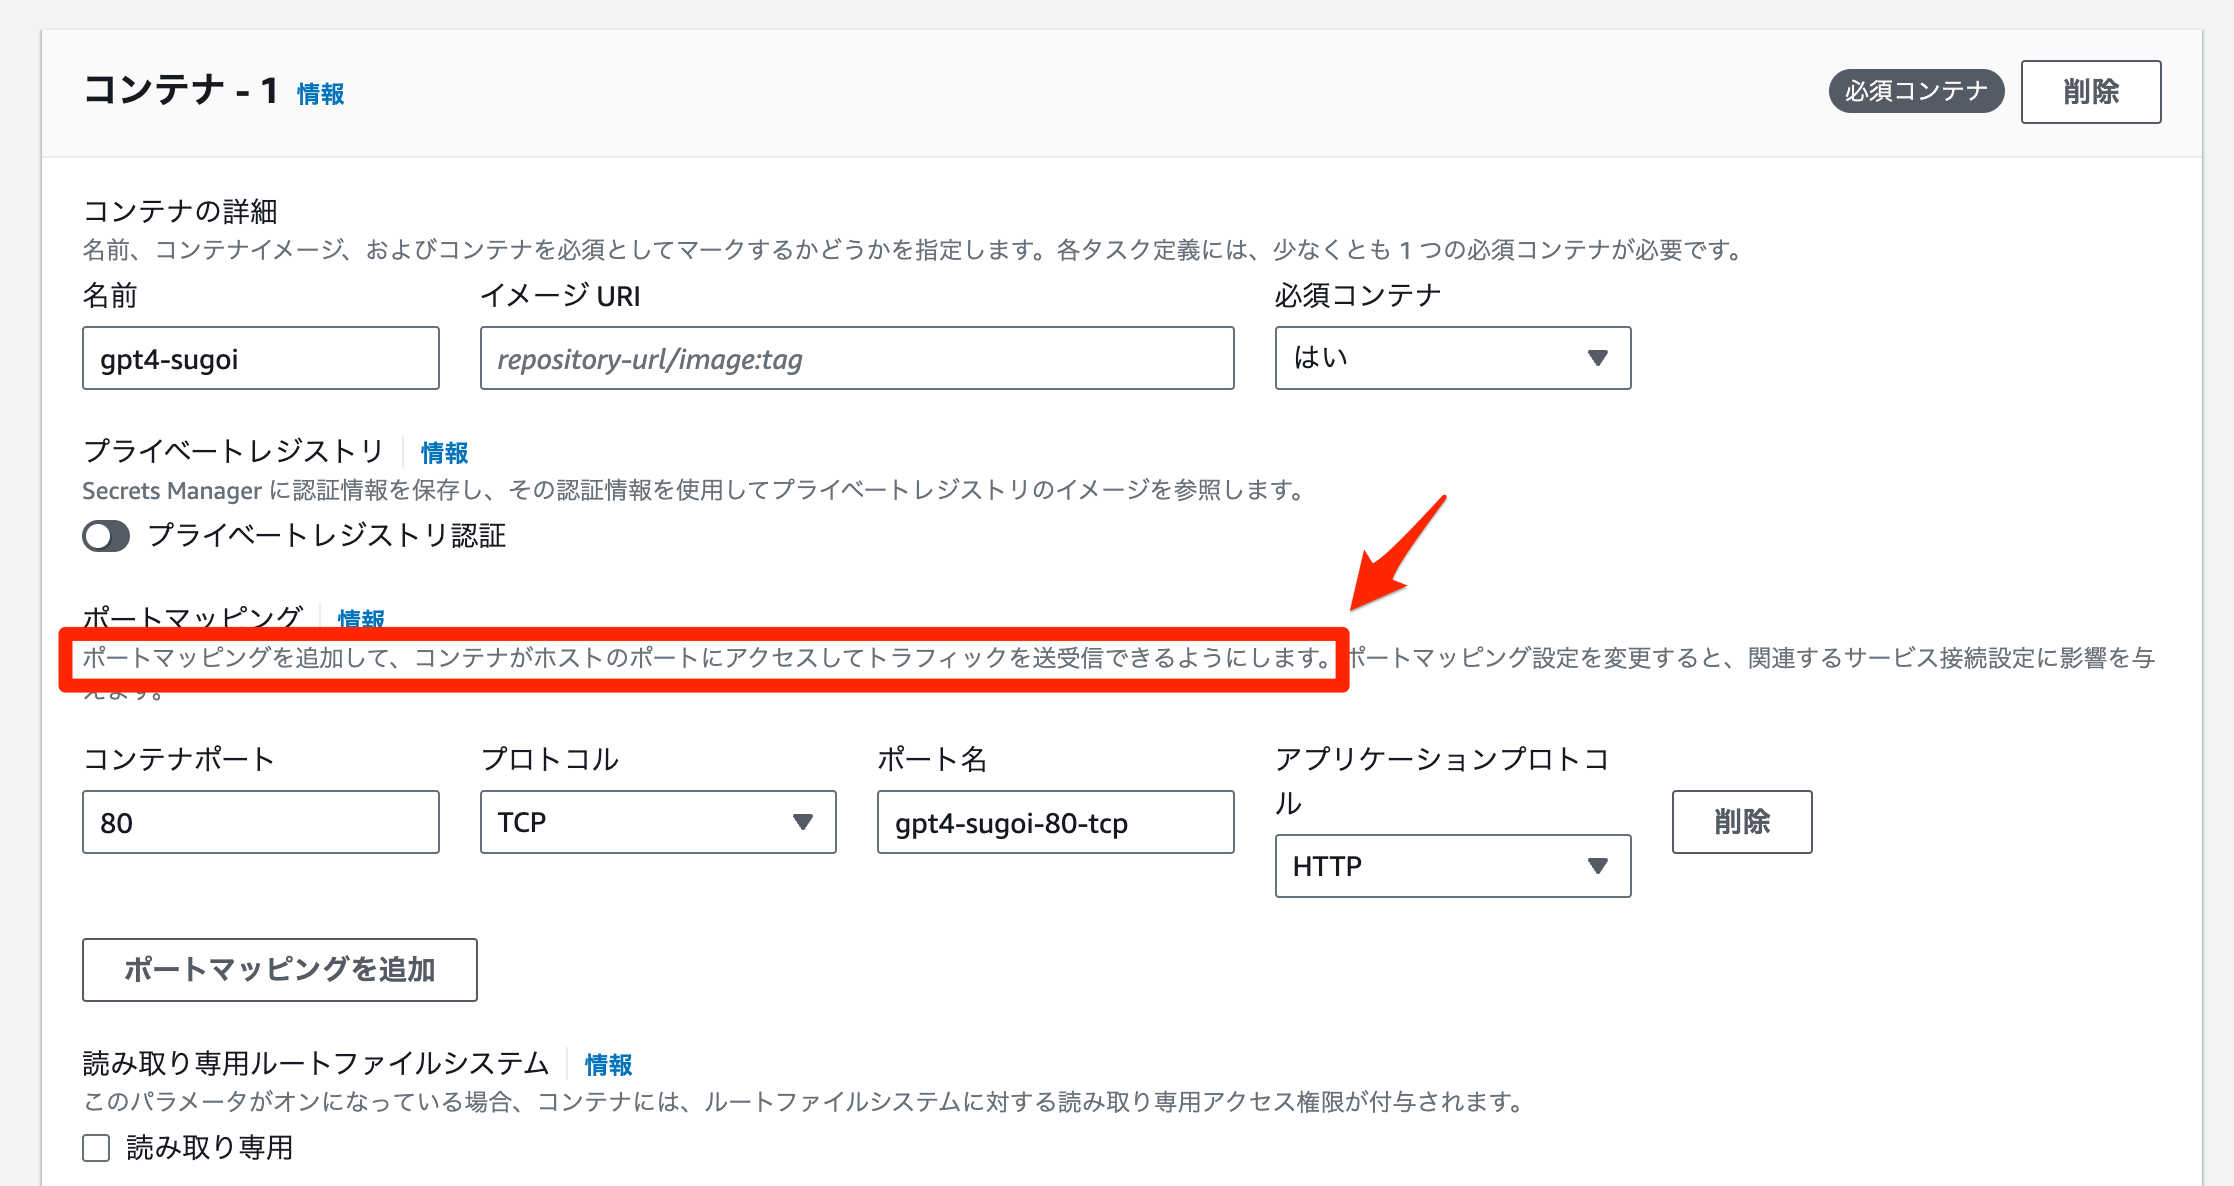Open the 情報 link beside コンテナ - 1
This screenshot has height=1186, width=2234.
(320, 94)
